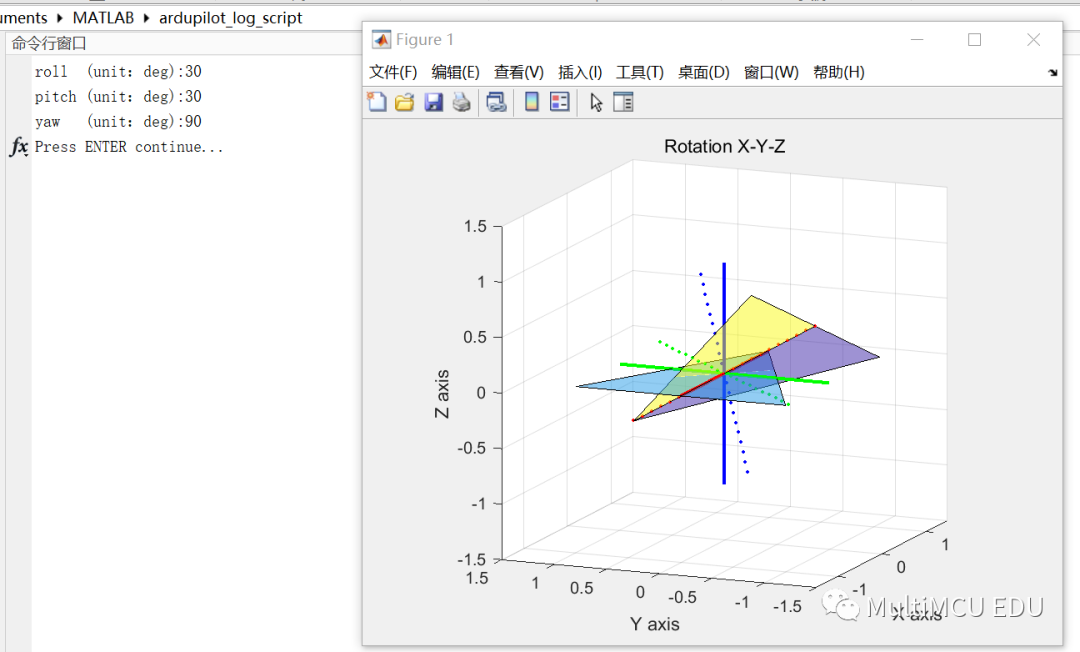Click the MATLAB folder in path bar

[x=103, y=18]
